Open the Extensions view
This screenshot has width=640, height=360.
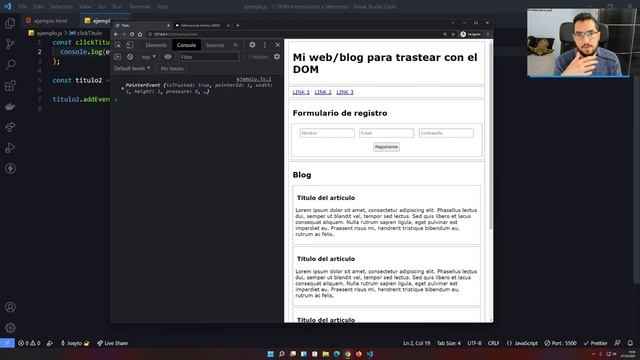point(10,86)
